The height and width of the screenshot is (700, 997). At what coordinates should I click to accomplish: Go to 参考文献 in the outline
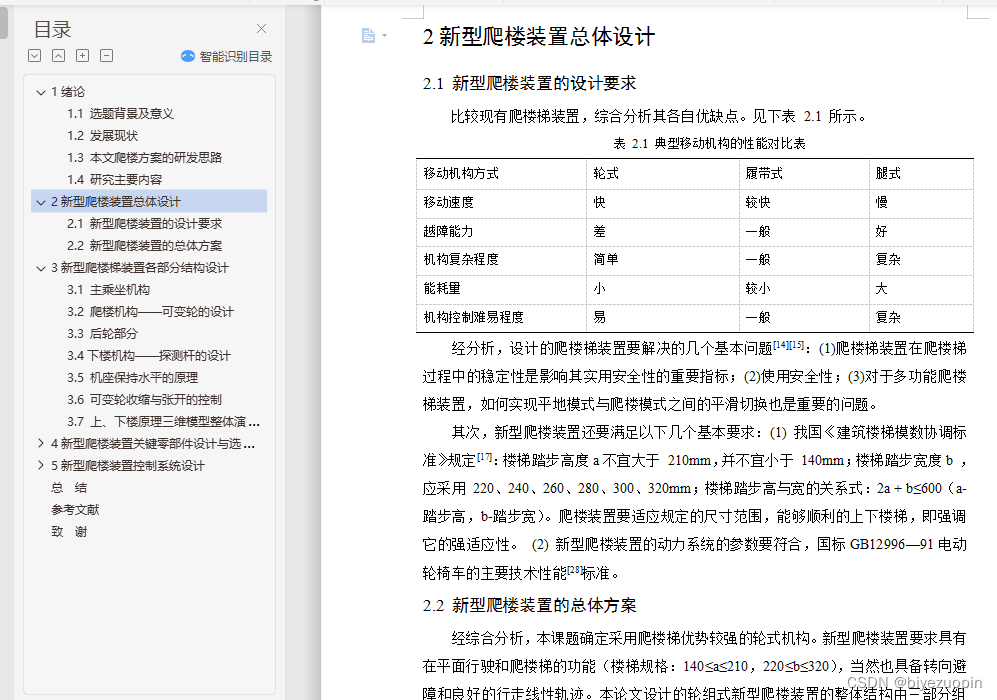[75, 510]
